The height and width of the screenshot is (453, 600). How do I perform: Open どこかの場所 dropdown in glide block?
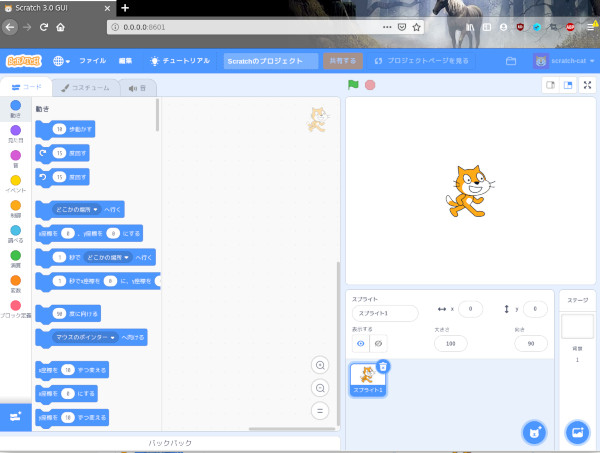click(x=108, y=257)
